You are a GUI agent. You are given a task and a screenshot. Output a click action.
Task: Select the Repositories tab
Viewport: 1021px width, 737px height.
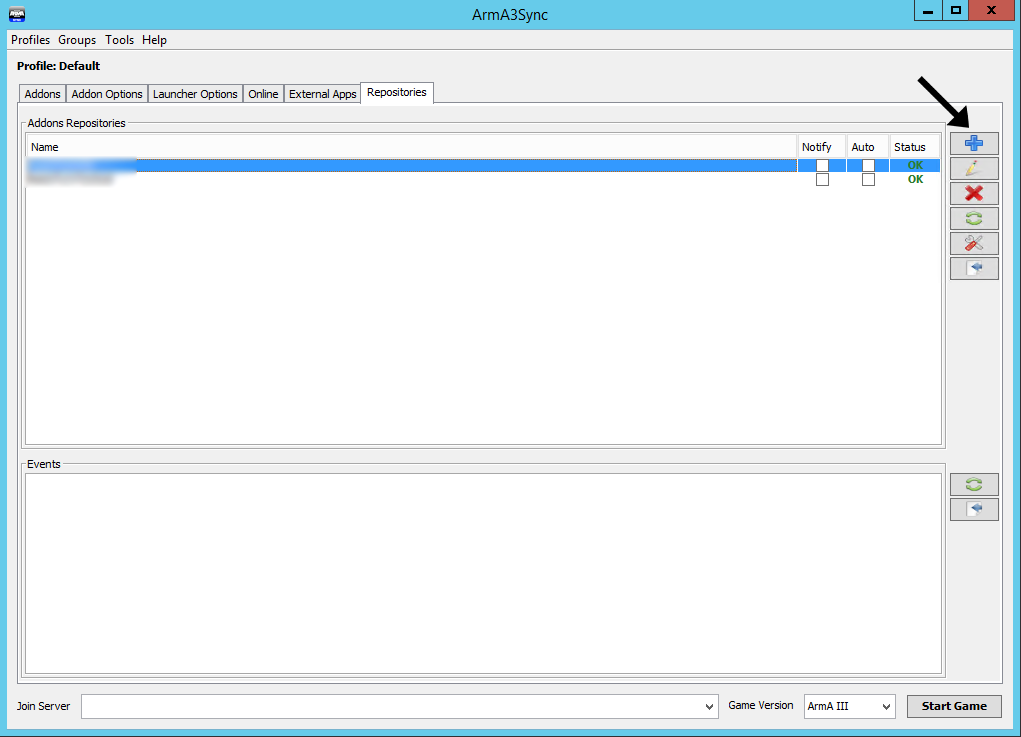(397, 92)
